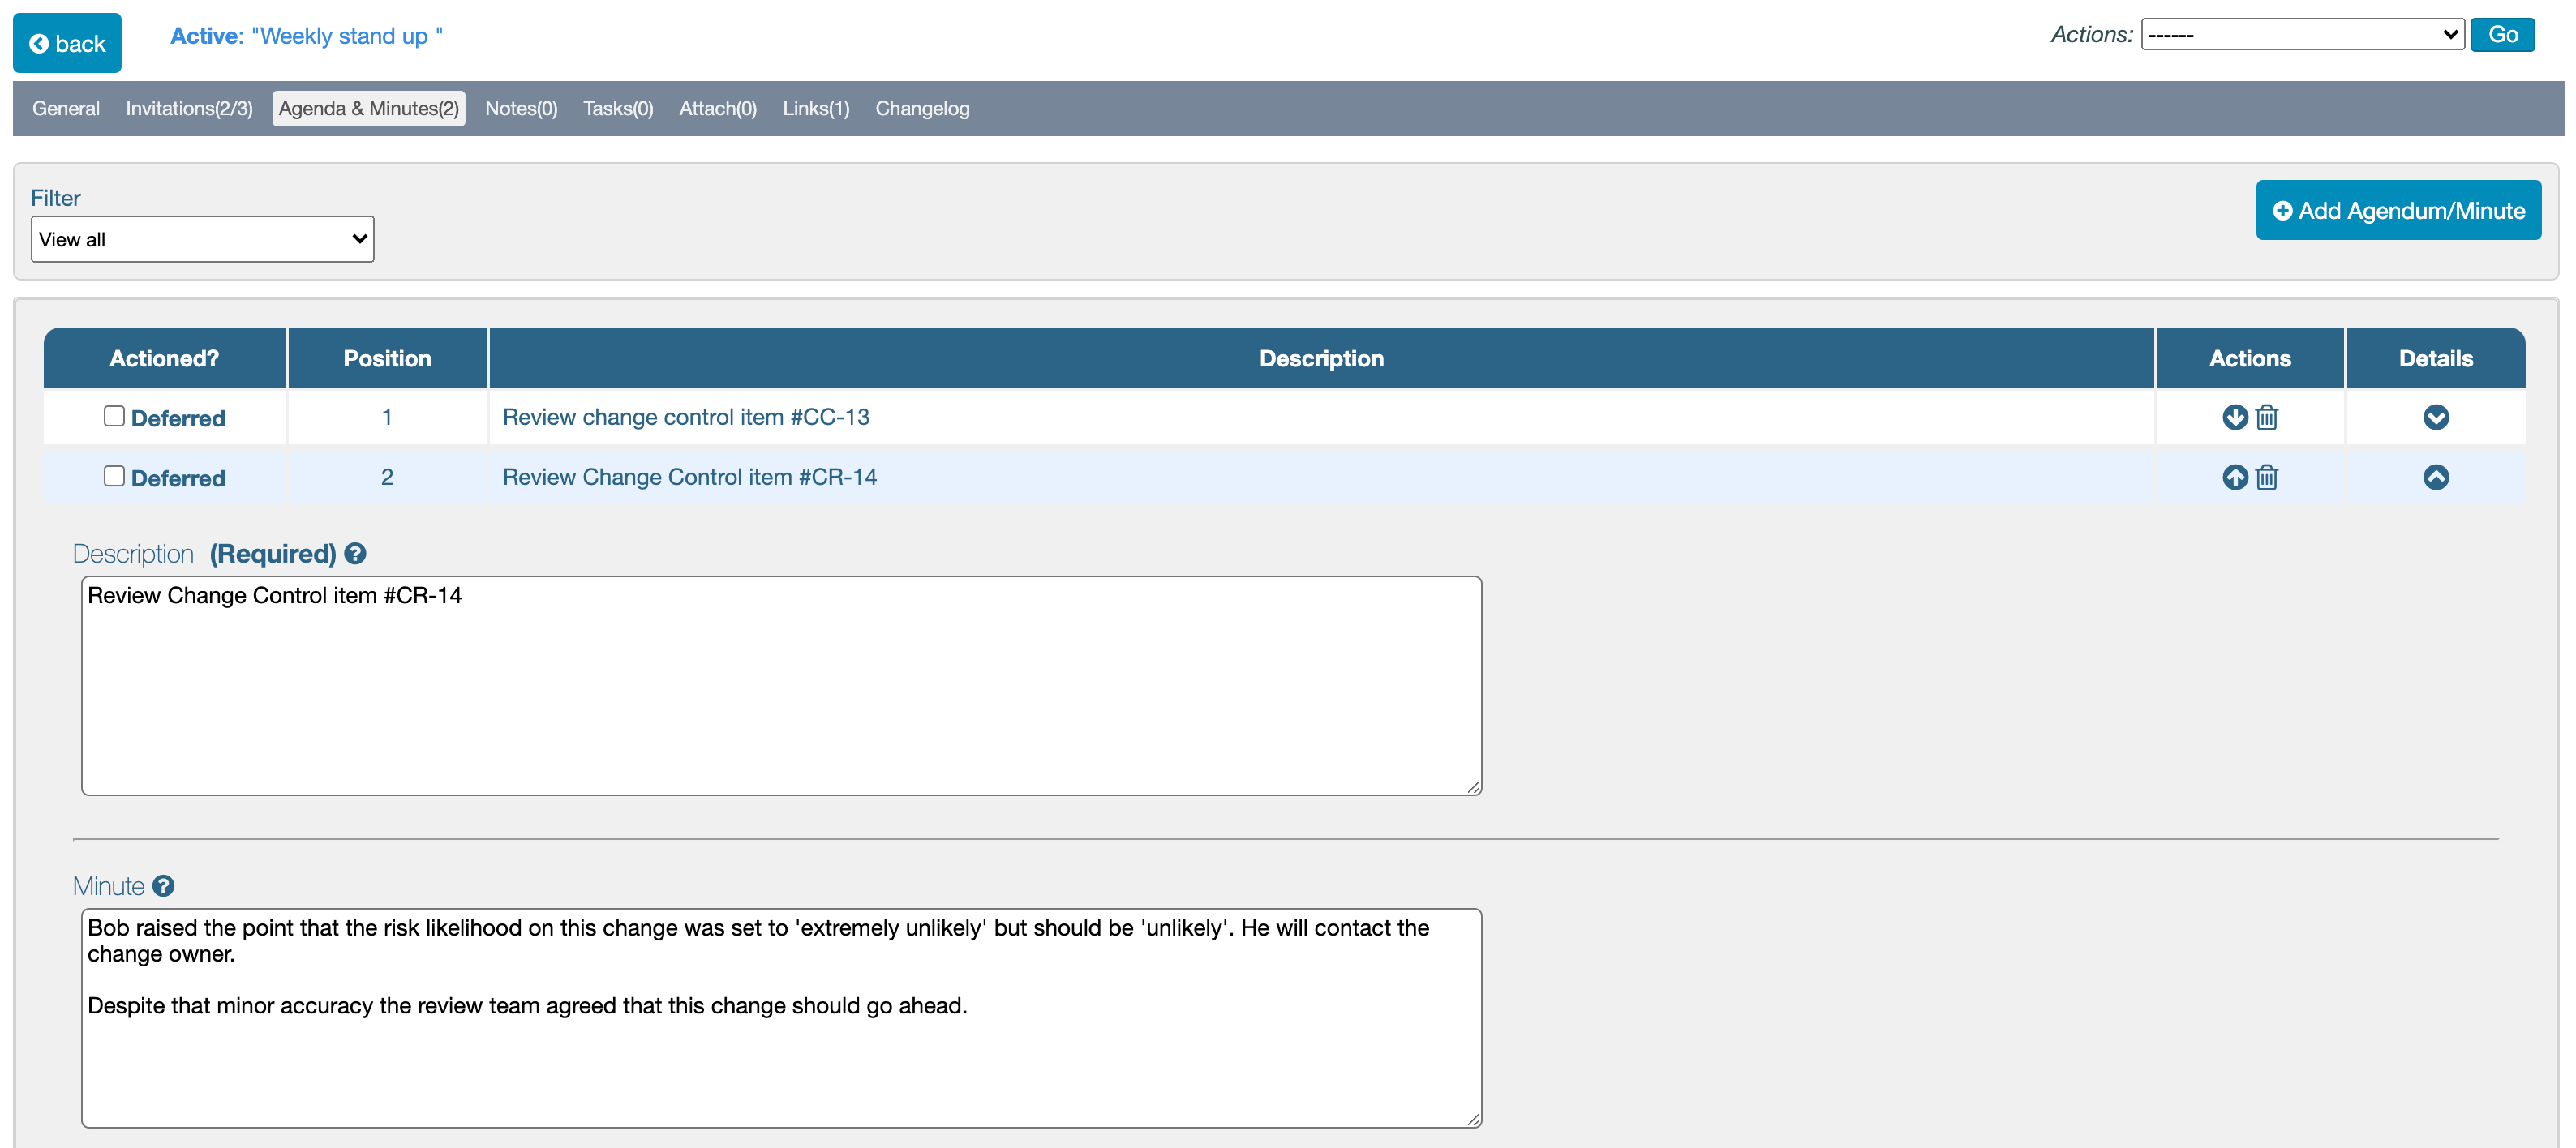
Task: Tick the Deferred checkbox for item 1
Action: 114,416
